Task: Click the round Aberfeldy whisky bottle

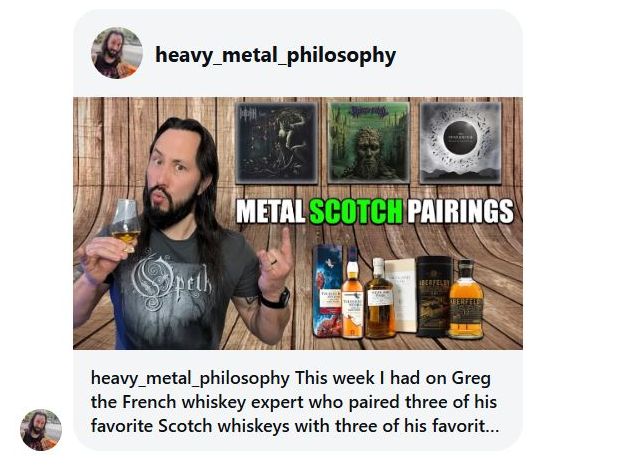Action: (x=466, y=299)
